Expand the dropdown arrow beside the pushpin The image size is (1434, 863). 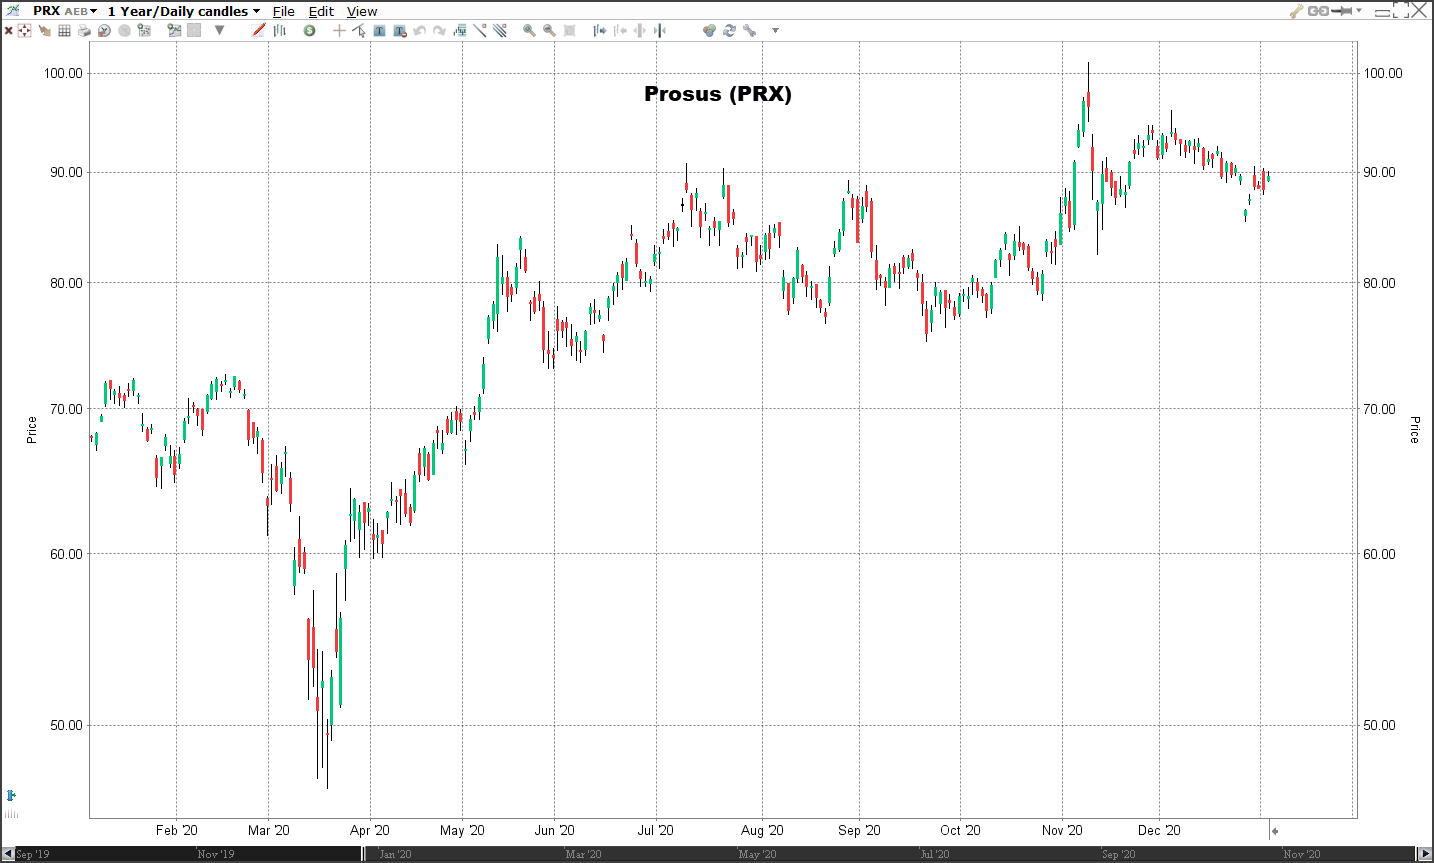(1359, 11)
